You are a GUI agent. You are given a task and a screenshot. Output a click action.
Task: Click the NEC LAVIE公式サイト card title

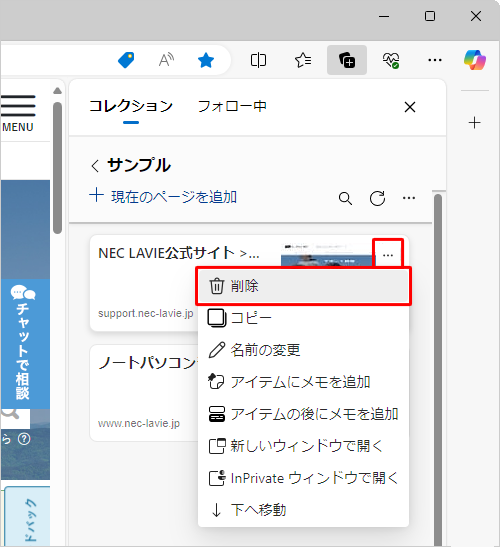coord(179,253)
